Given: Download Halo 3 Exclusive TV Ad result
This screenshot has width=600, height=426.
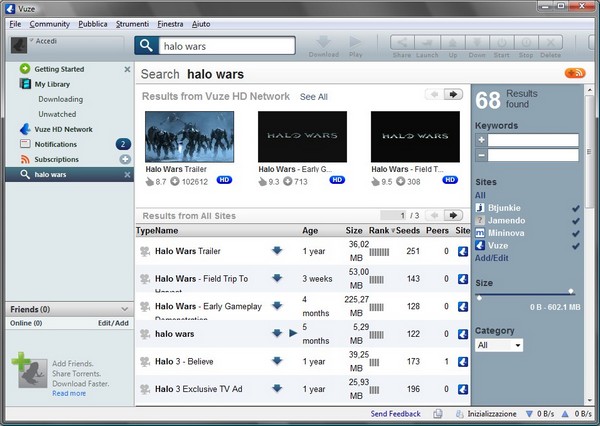Looking at the screenshot, I should [277, 388].
